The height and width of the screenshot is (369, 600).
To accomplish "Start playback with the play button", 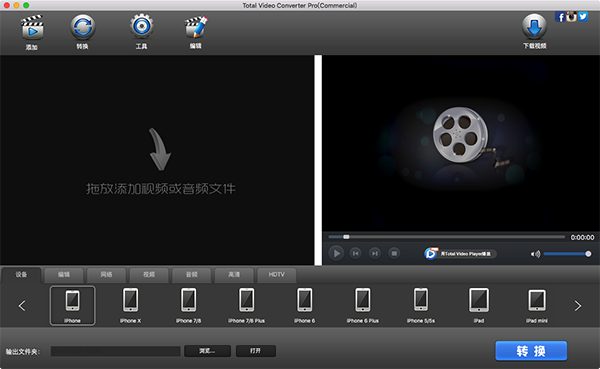I will [336, 253].
